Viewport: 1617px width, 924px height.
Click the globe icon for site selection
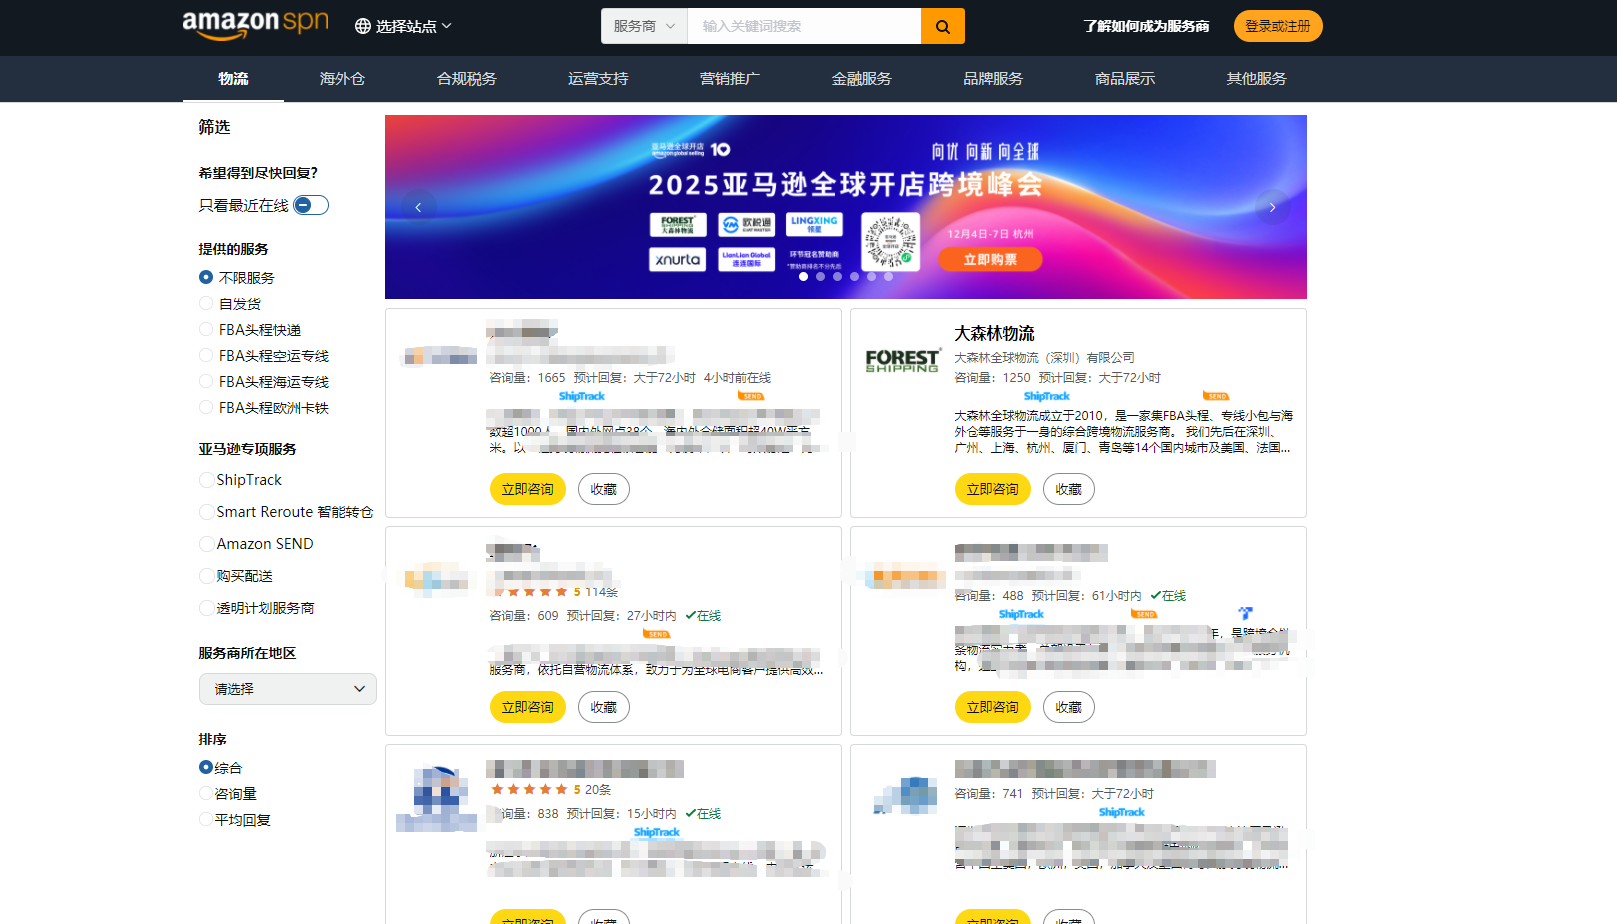coord(363,26)
